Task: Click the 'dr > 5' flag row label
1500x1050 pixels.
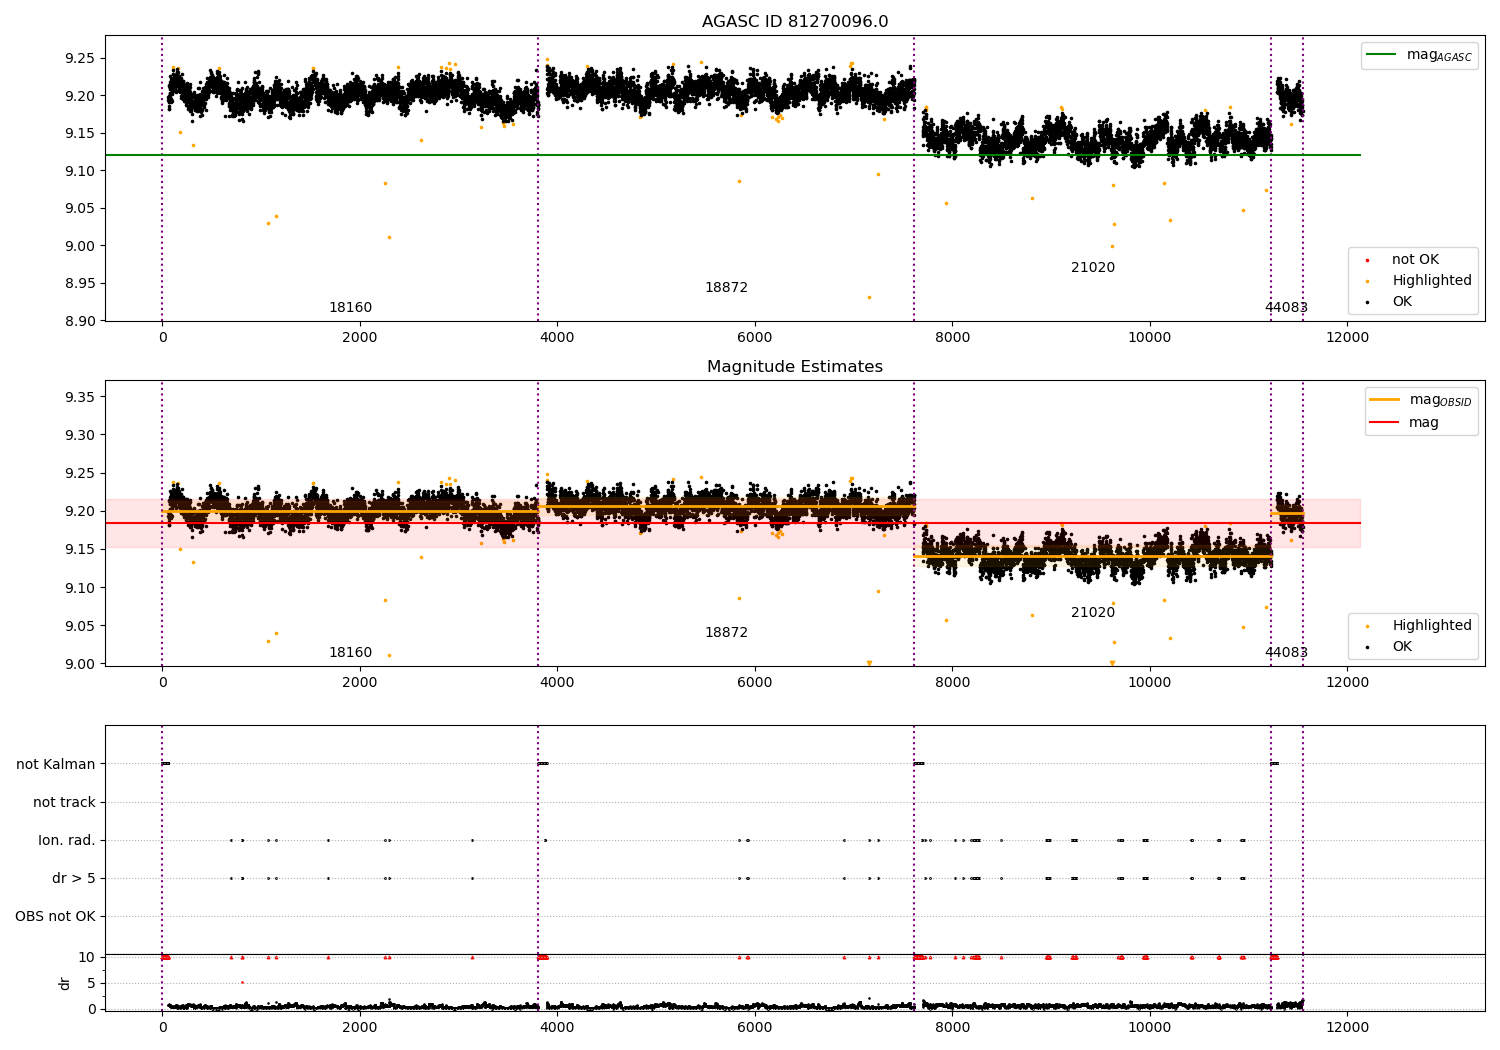Action: [x=74, y=879]
